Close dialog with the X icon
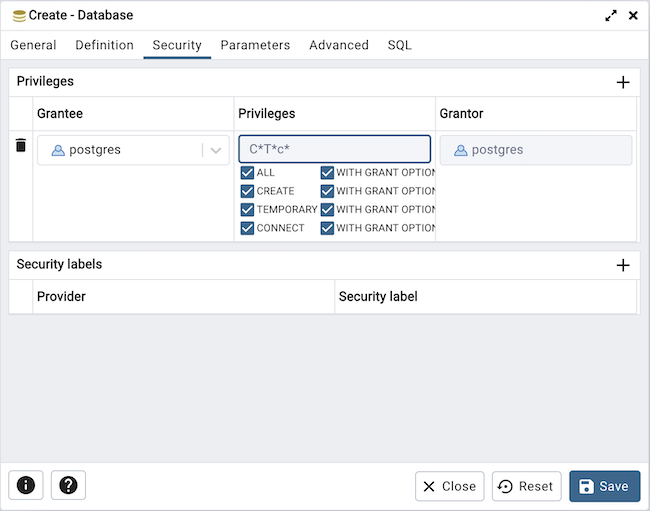This screenshot has height=511, width=650. 633,16
